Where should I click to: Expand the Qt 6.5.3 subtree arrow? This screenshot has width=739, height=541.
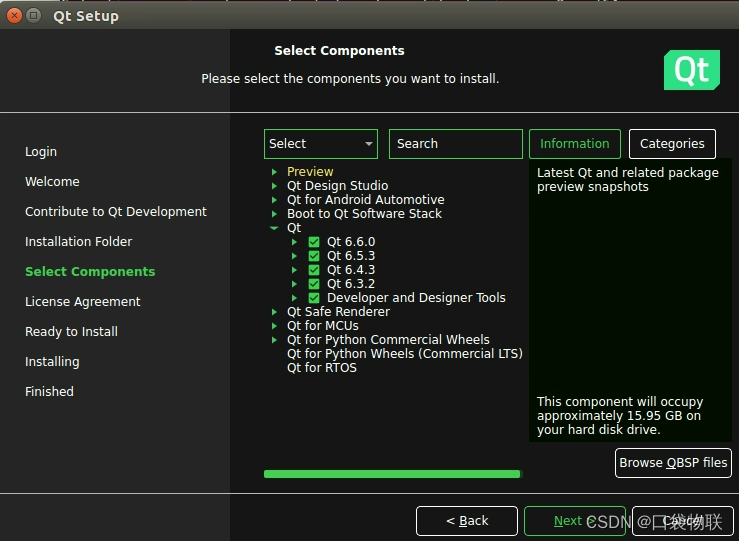pos(294,256)
